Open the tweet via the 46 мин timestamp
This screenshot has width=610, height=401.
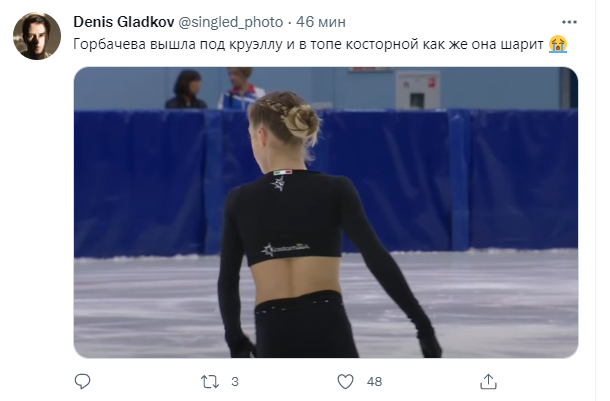click(321, 22)
